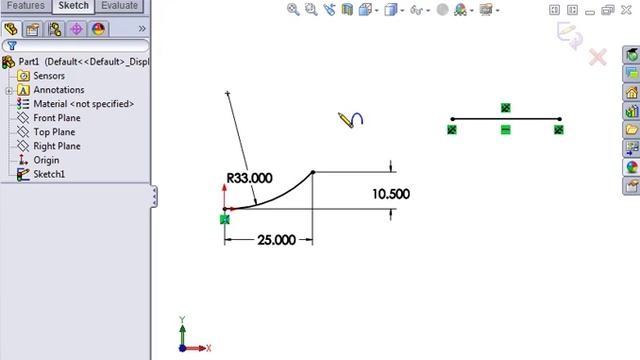
Task: Click the Previous View icon
Action: [x=329, y=9]
